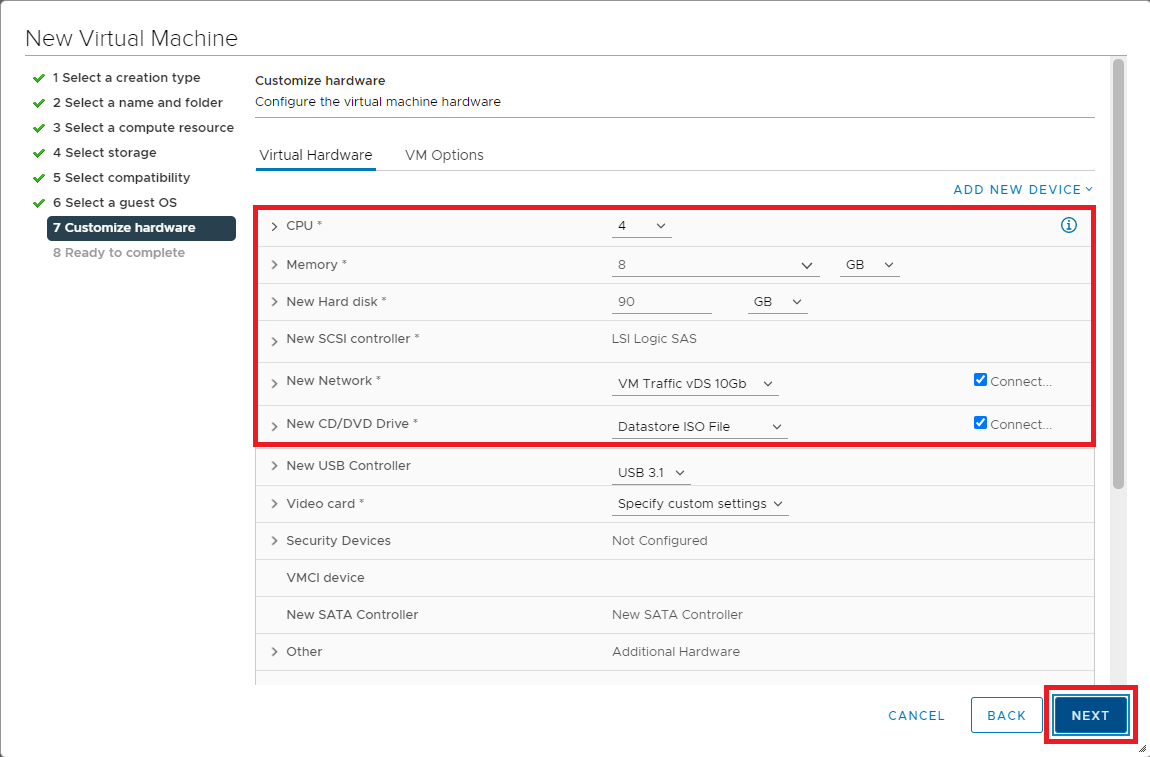1150x757 pixels.
Task: Select the Datastore ISO File dropdown
Action: [699, 427]
